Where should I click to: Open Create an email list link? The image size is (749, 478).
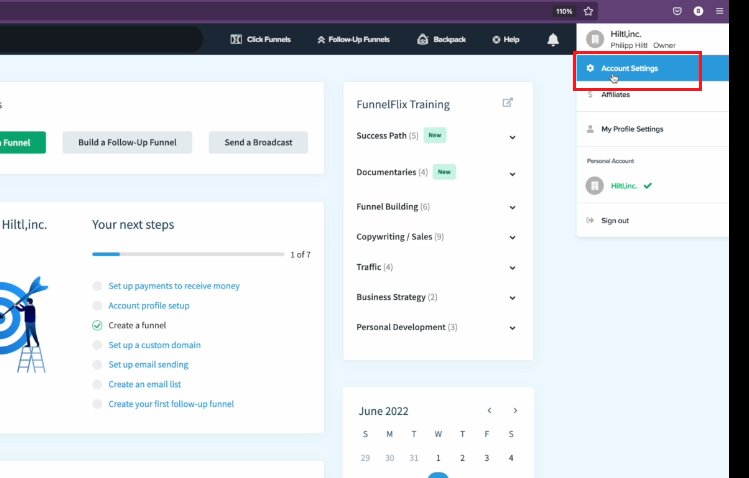point(145,384)
